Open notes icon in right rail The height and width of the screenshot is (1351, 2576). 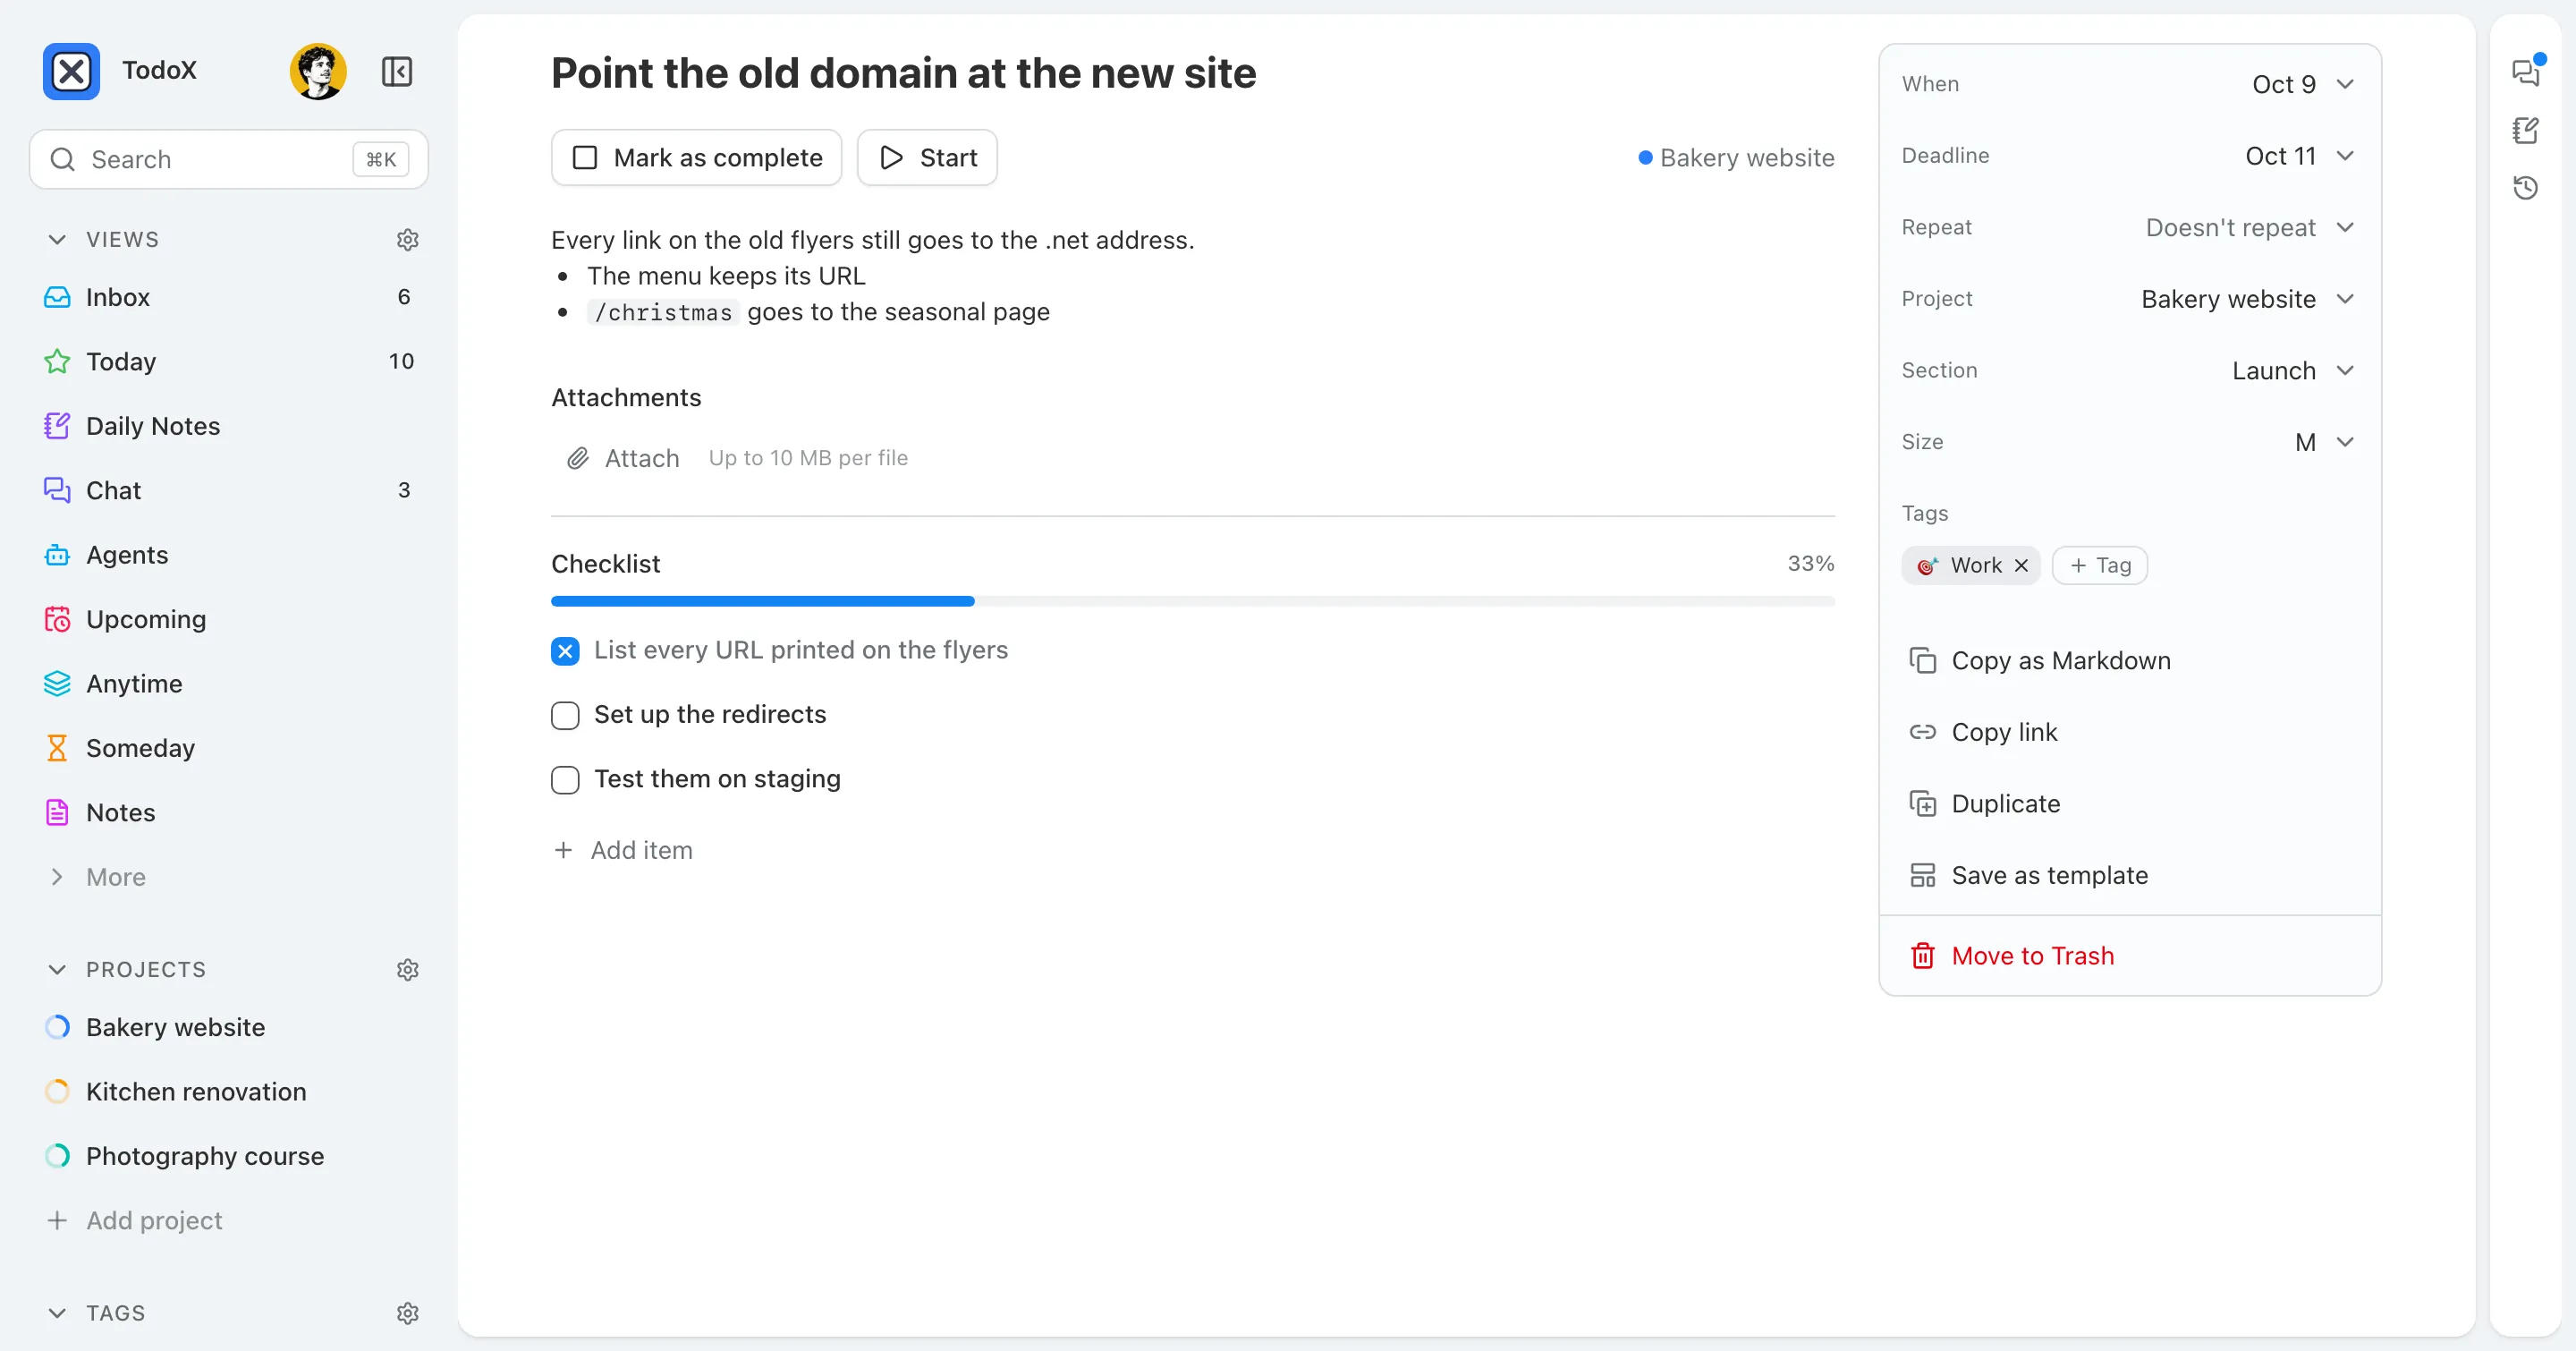(2526, 130)
